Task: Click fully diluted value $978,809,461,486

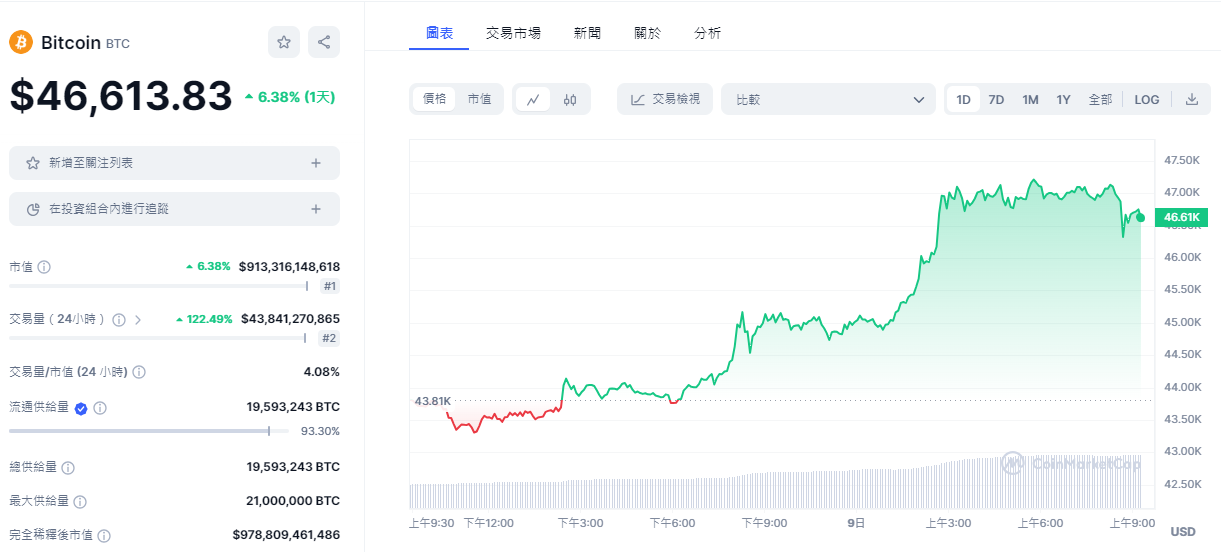Action: pyautogui.click(x=286, y=535)
